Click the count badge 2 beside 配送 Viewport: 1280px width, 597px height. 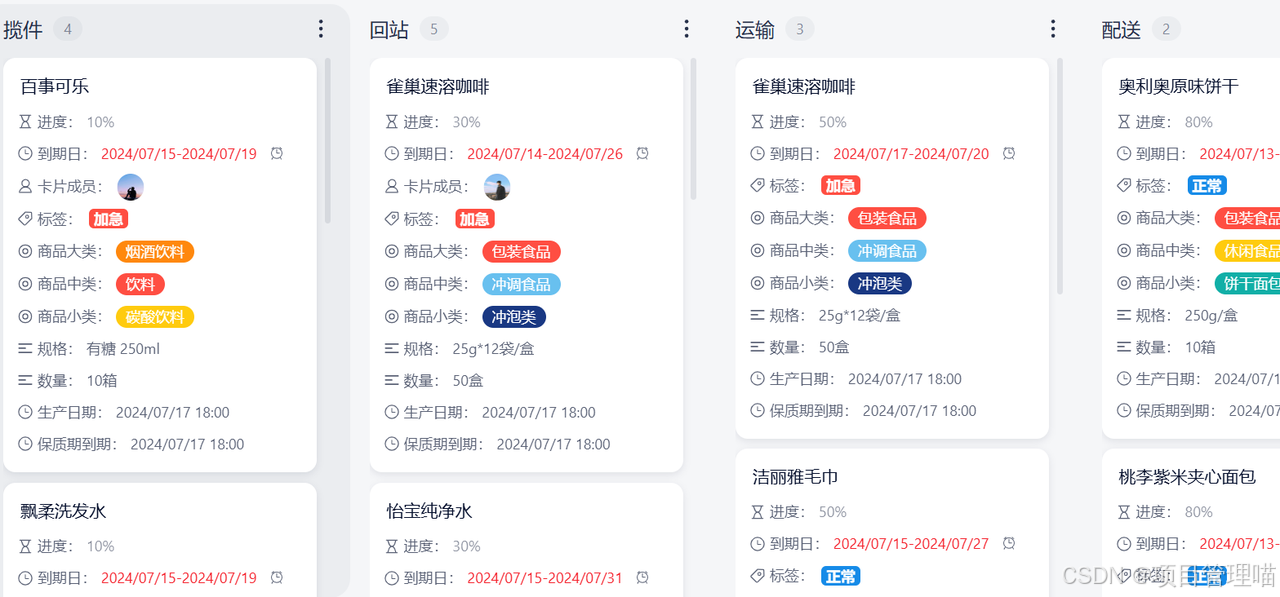pos(1166,29)
